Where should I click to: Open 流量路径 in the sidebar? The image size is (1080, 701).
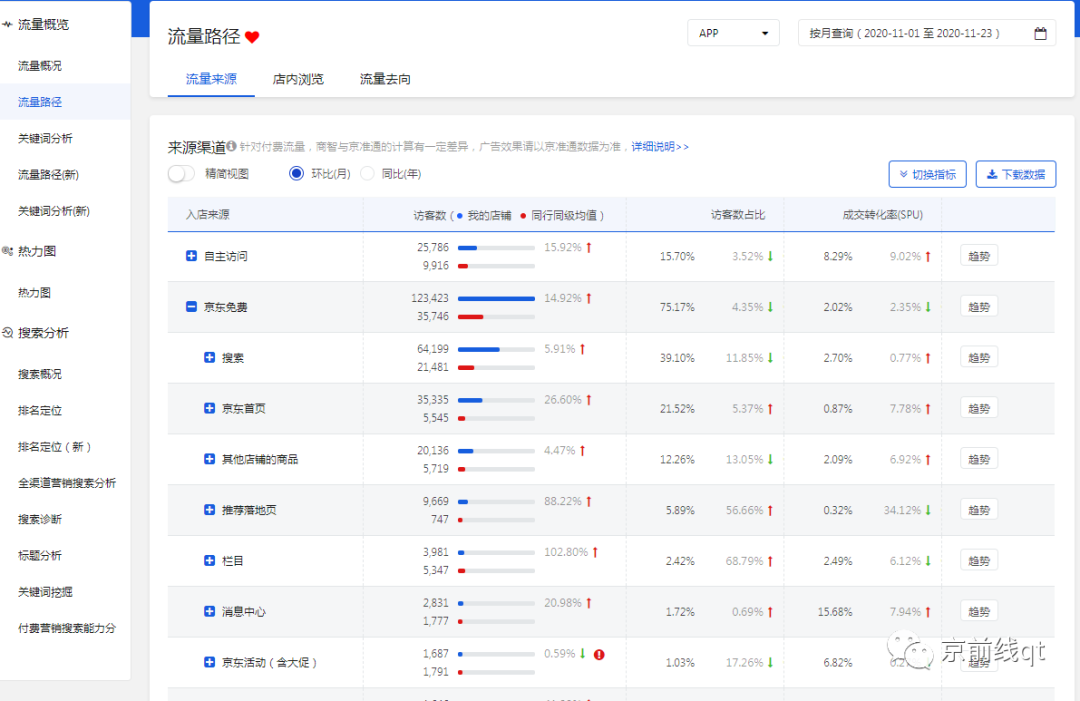(x=40, y=102)
